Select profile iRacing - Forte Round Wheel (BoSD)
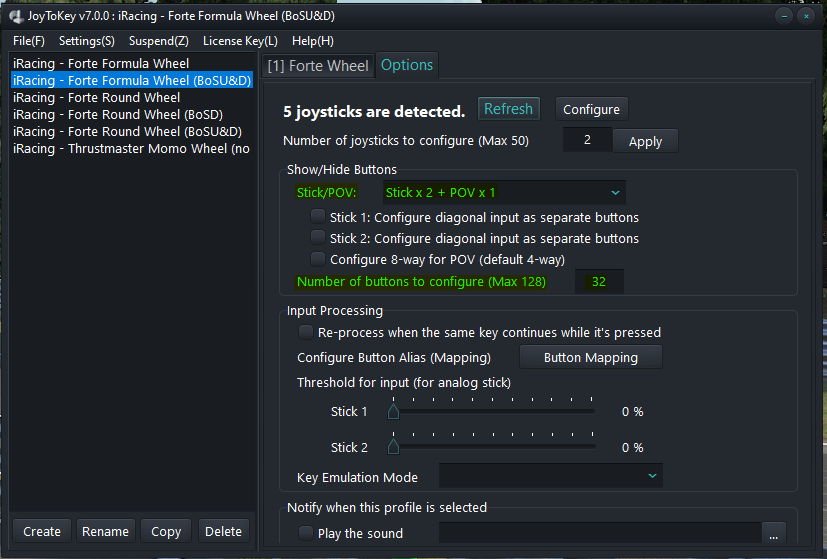Screen dimensions: 827x559 [132, 114]
